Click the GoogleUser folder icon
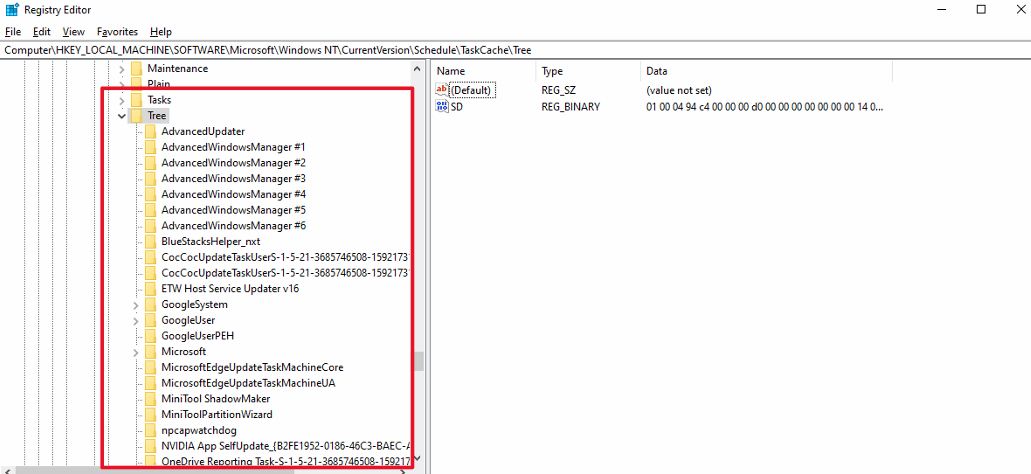 pyautogui.click(x=151, y=321)
